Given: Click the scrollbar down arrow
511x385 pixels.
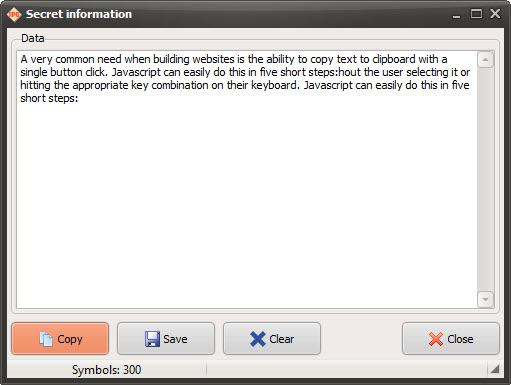Looking at the screenshot, I should click(485, 299).
